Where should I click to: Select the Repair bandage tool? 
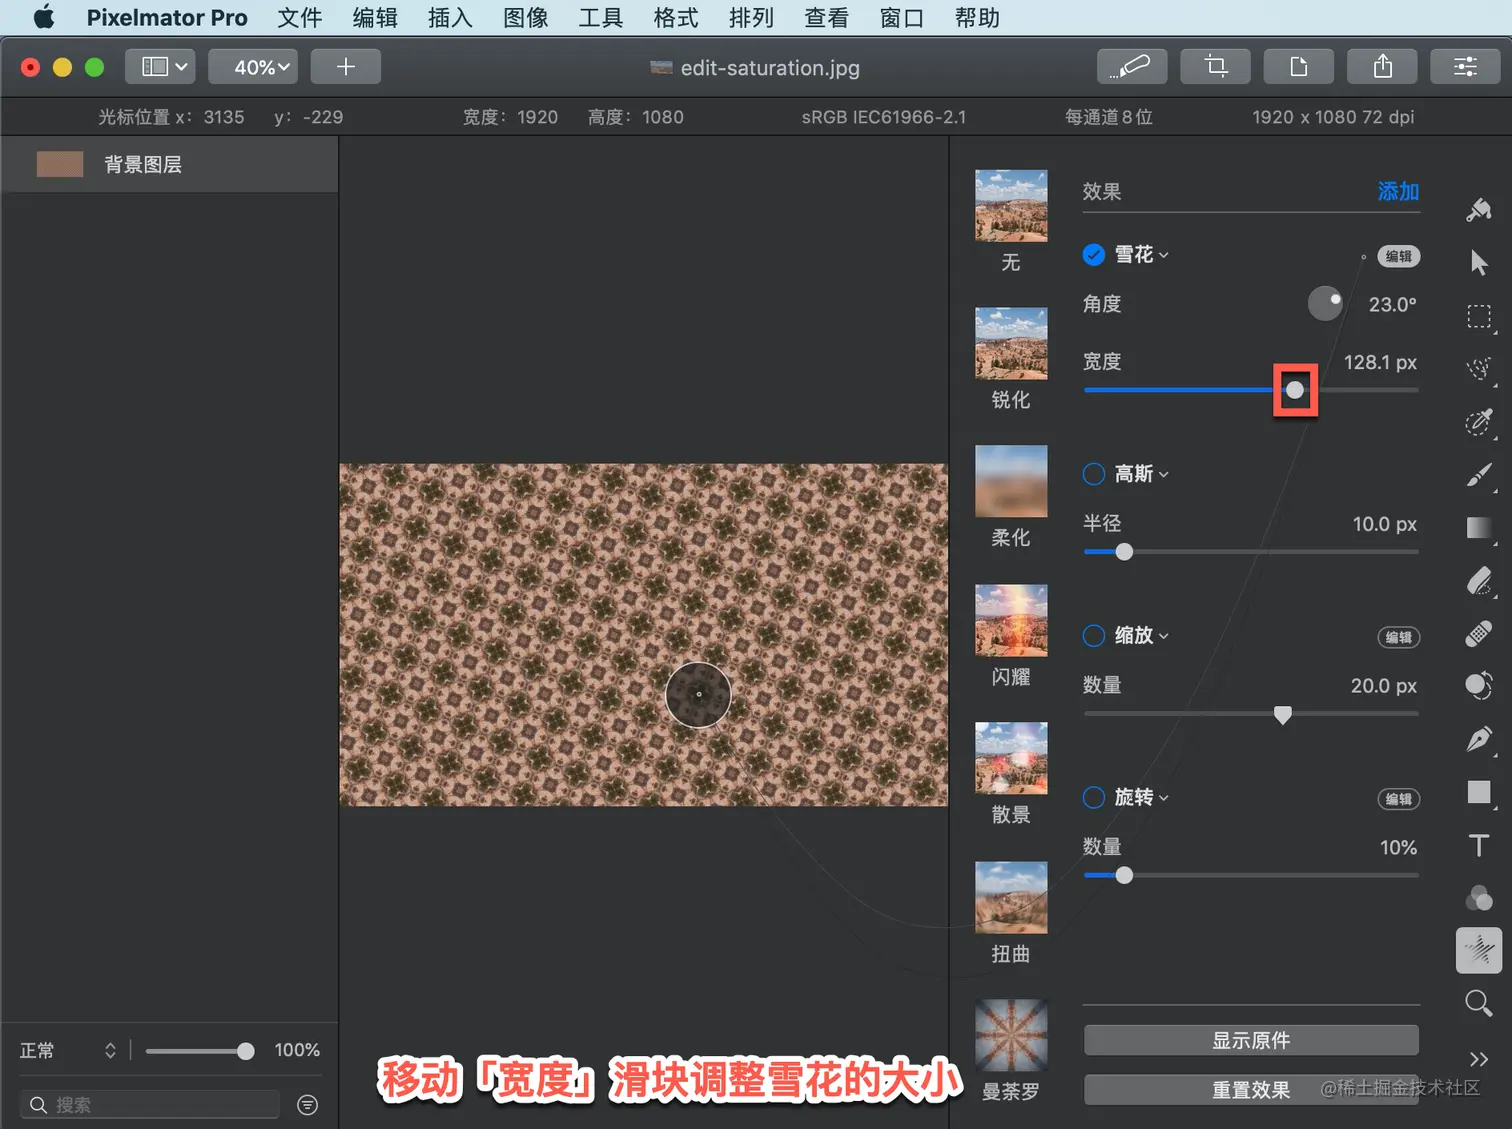click(x=1478, y=634)
